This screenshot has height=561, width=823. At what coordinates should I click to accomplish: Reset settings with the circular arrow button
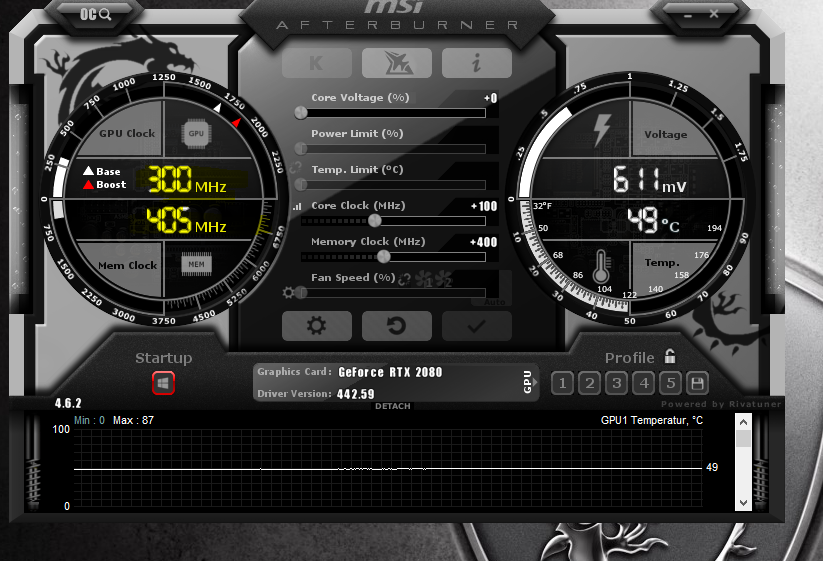397,326
